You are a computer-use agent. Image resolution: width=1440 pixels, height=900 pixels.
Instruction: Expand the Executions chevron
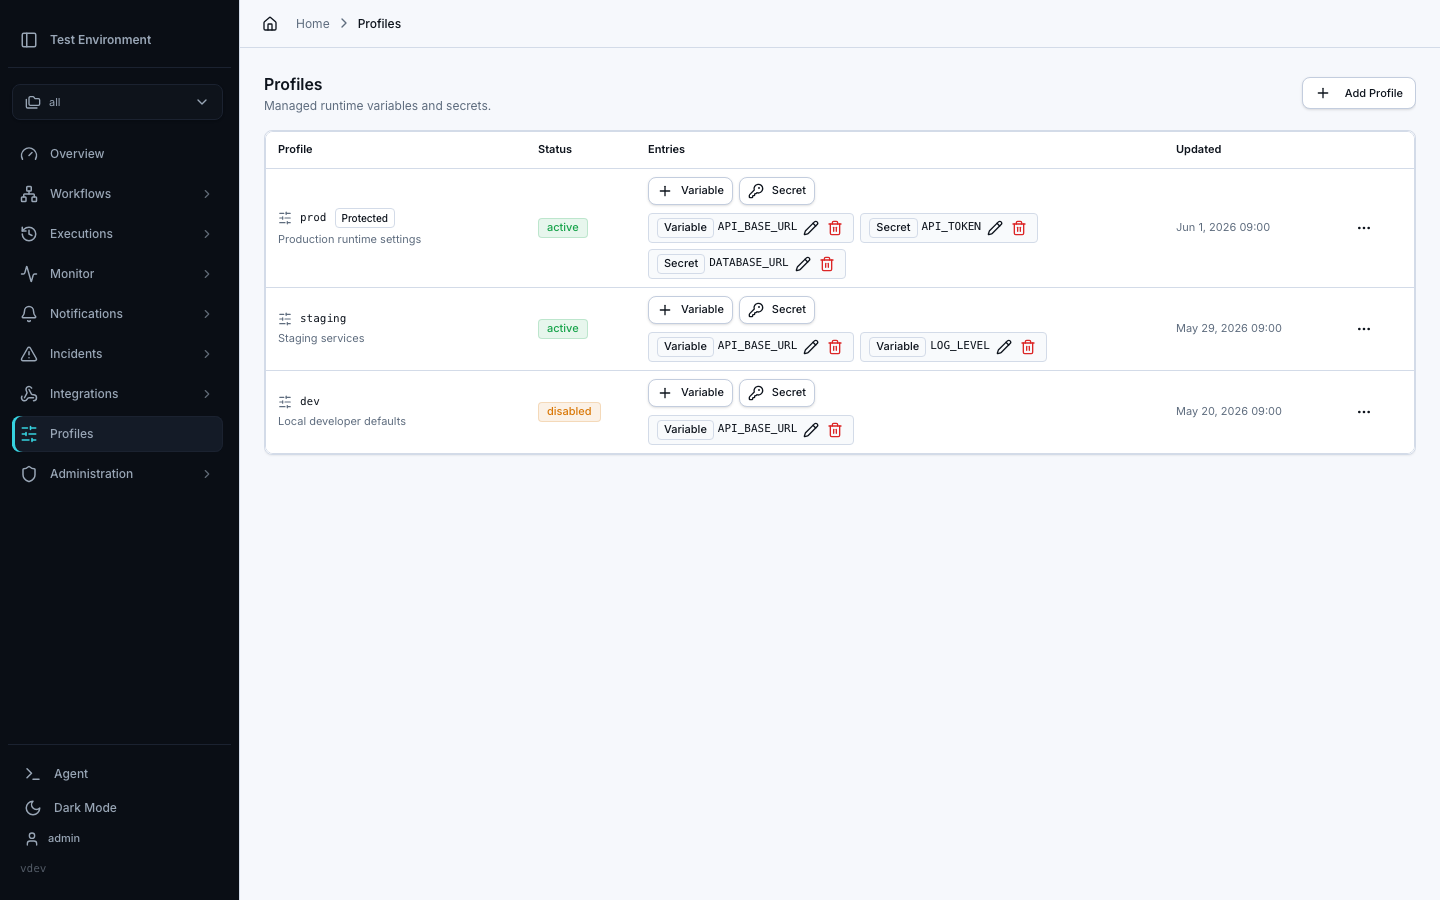pos(207,234)
